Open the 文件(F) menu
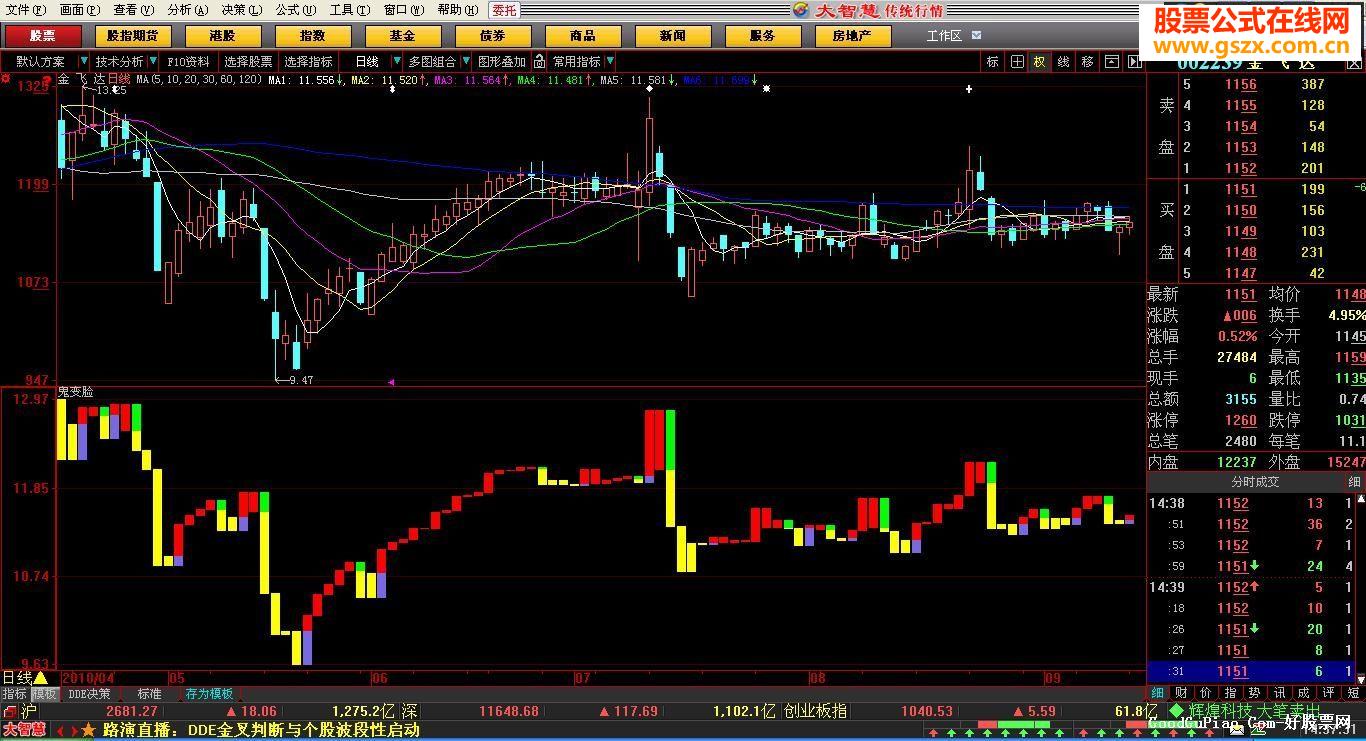The image size is (1366, 741). [x=25, y=10]
